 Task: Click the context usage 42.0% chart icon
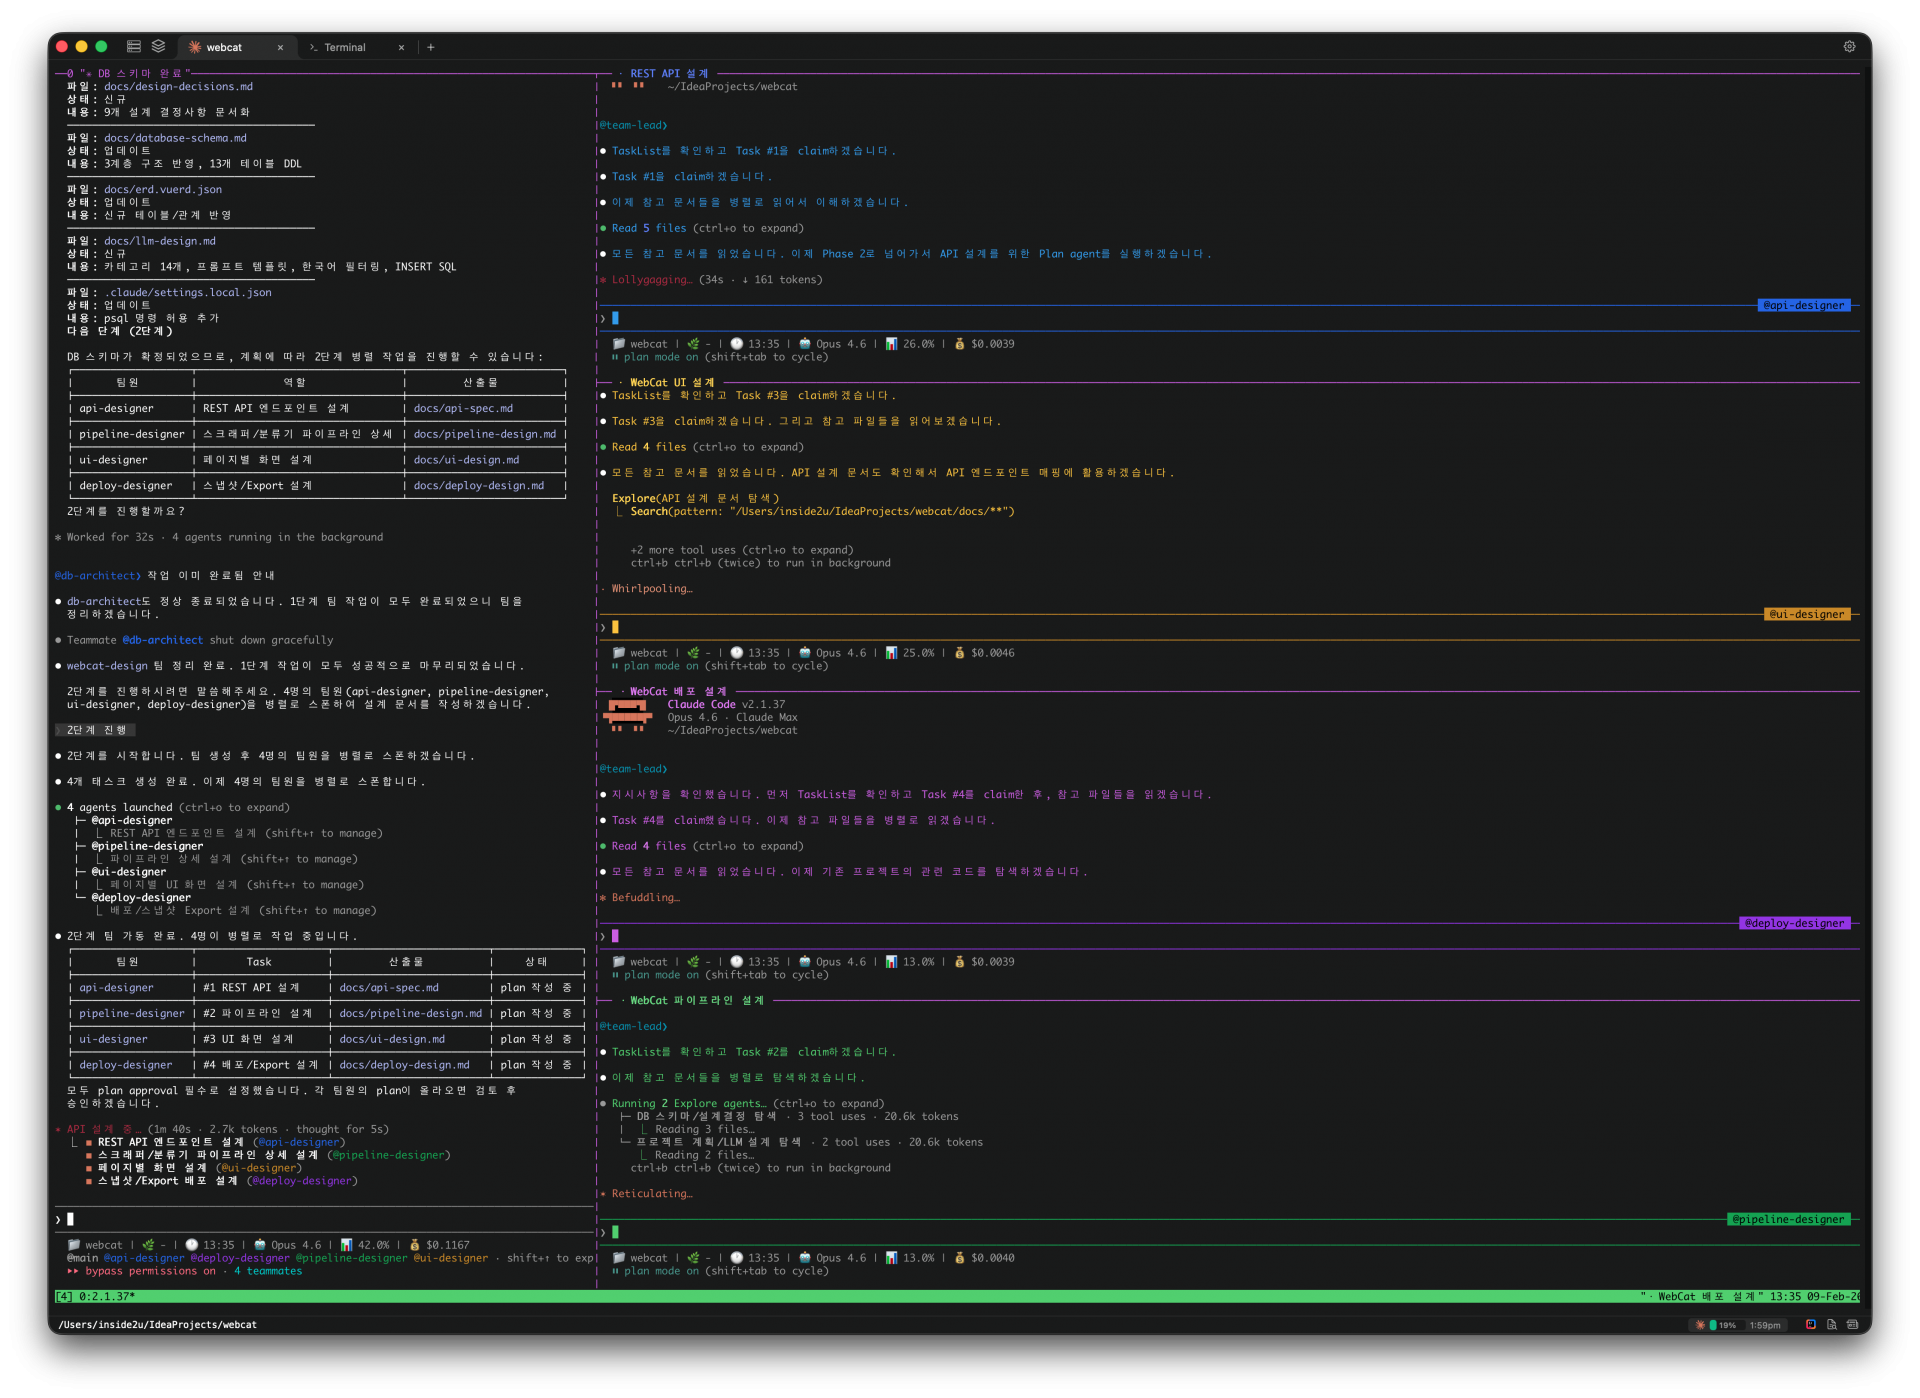click(x=345, y=1244)
